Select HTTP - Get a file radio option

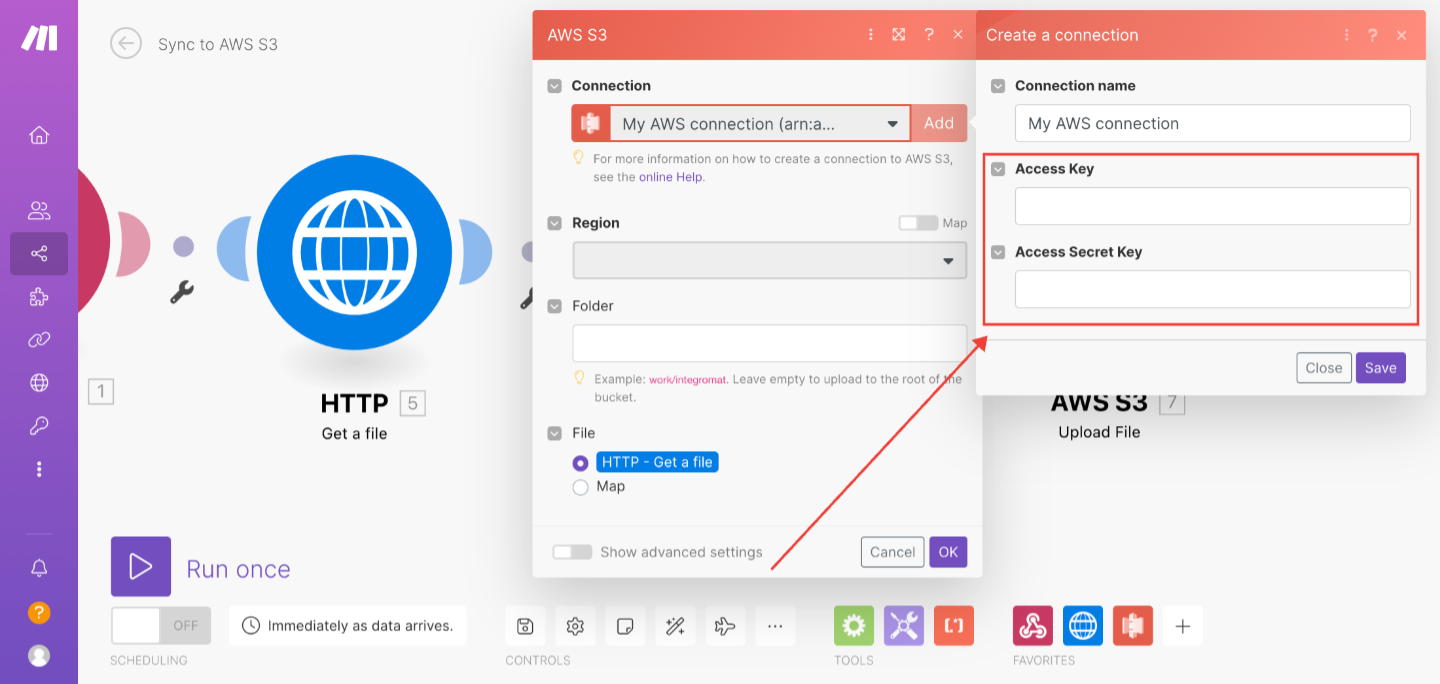click(x=580, y=463)
